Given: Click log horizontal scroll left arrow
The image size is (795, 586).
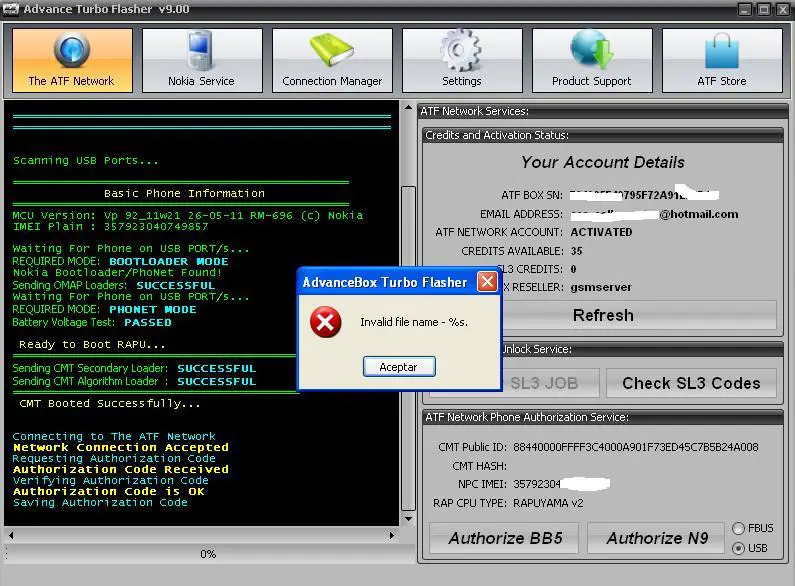Looking at the screenshot, I should pyautogui.click(x=11, y=535).
